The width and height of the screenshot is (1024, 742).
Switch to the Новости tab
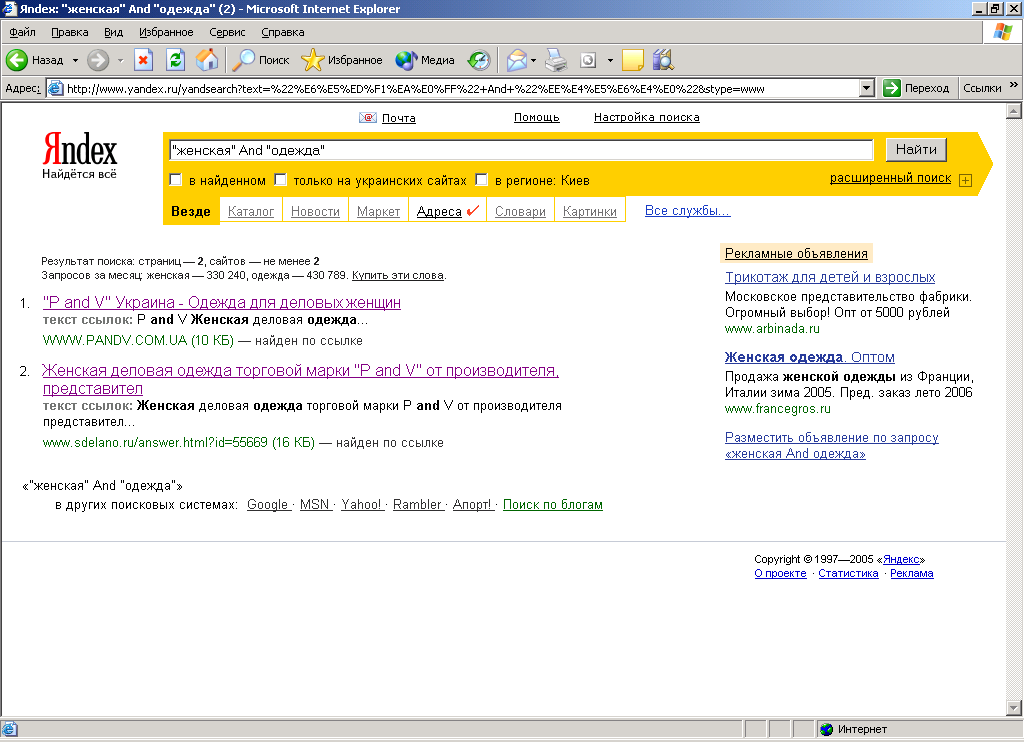315,212
